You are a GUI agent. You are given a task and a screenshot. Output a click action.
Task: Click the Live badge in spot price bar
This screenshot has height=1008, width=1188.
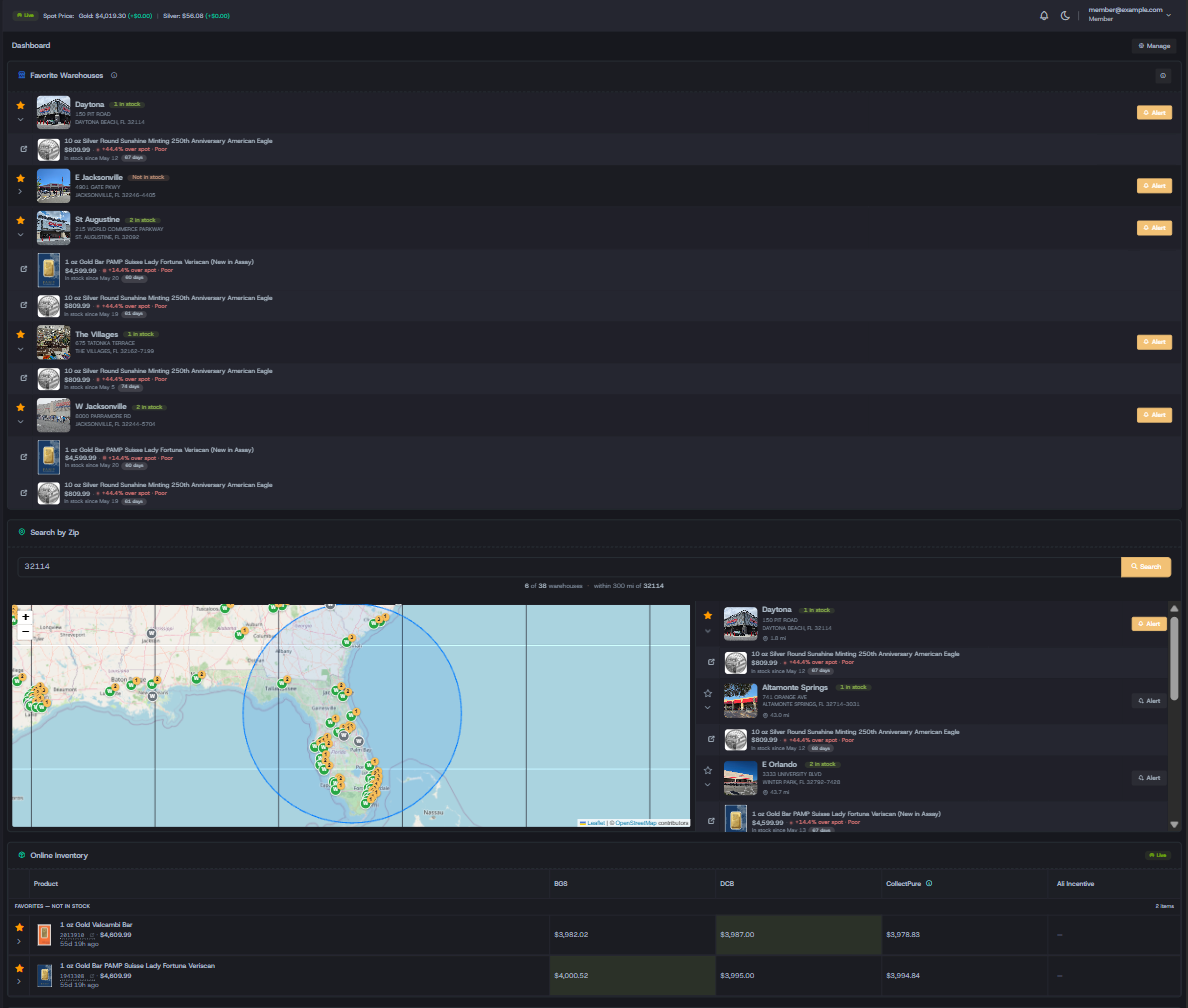[x=26, y=15]
